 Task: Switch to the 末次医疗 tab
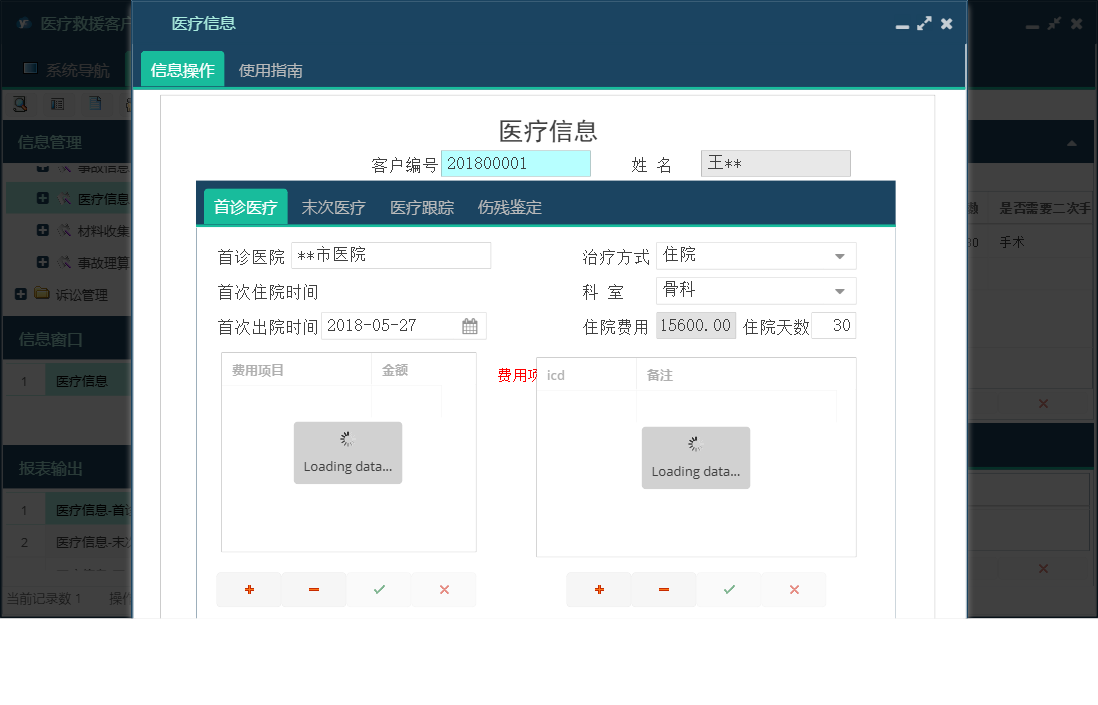click(334, 207)
